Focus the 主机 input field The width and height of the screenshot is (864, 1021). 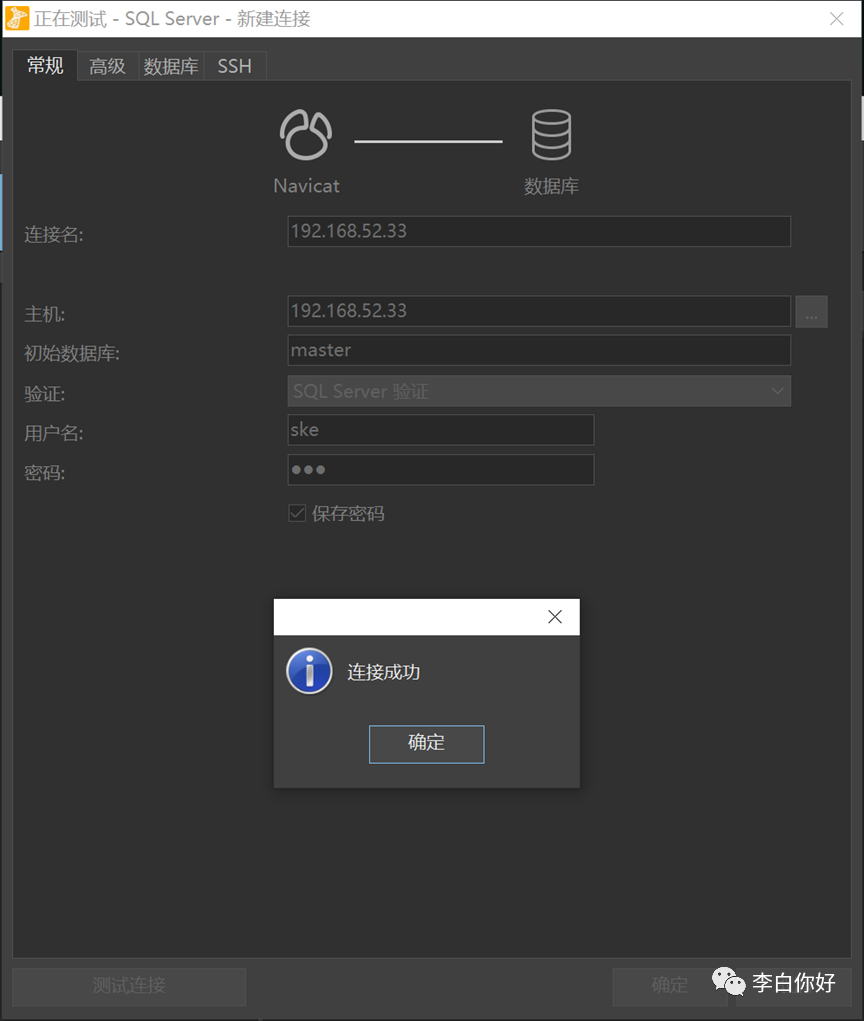click(x=539, y=311)
